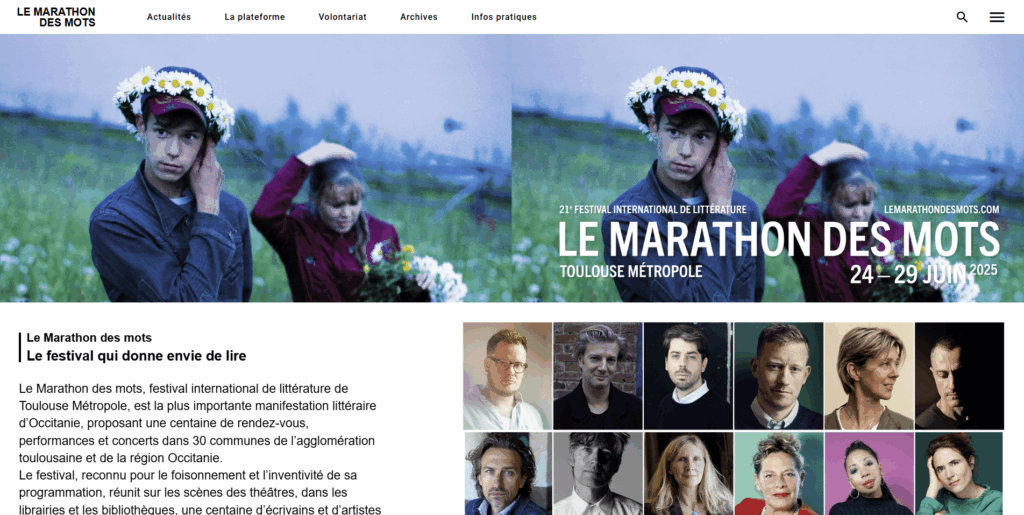Select portrait of long-haired blonde woman
1024x515 pixels.
[688, 474]
